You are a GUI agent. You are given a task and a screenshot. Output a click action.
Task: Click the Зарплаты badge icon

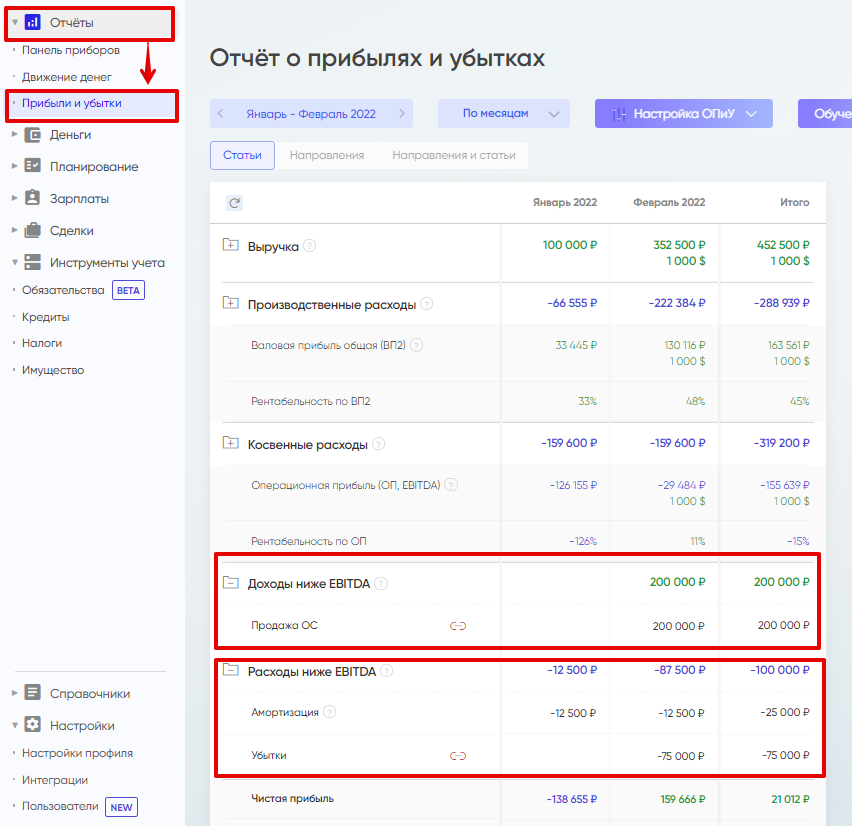33,198
